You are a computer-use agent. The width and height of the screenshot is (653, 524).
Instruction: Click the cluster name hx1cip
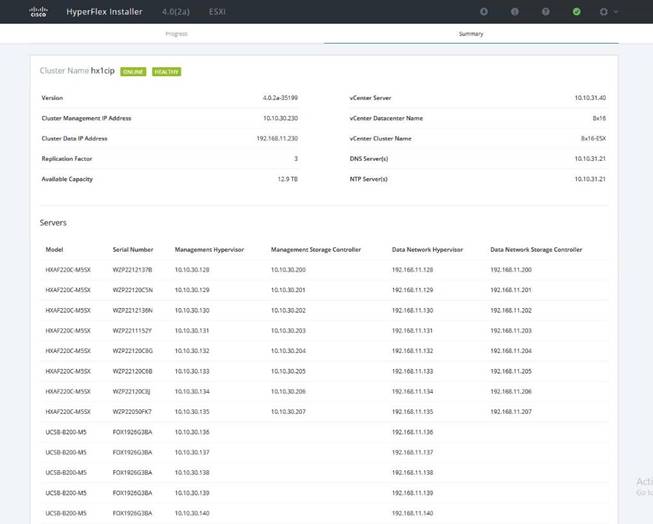102,71
